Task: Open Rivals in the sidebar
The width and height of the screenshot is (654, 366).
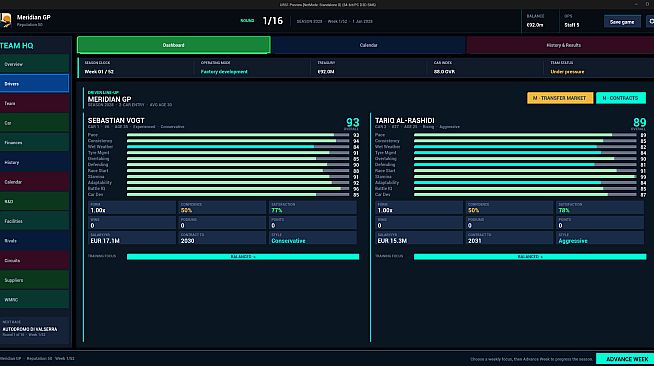Action: (35, 241)
